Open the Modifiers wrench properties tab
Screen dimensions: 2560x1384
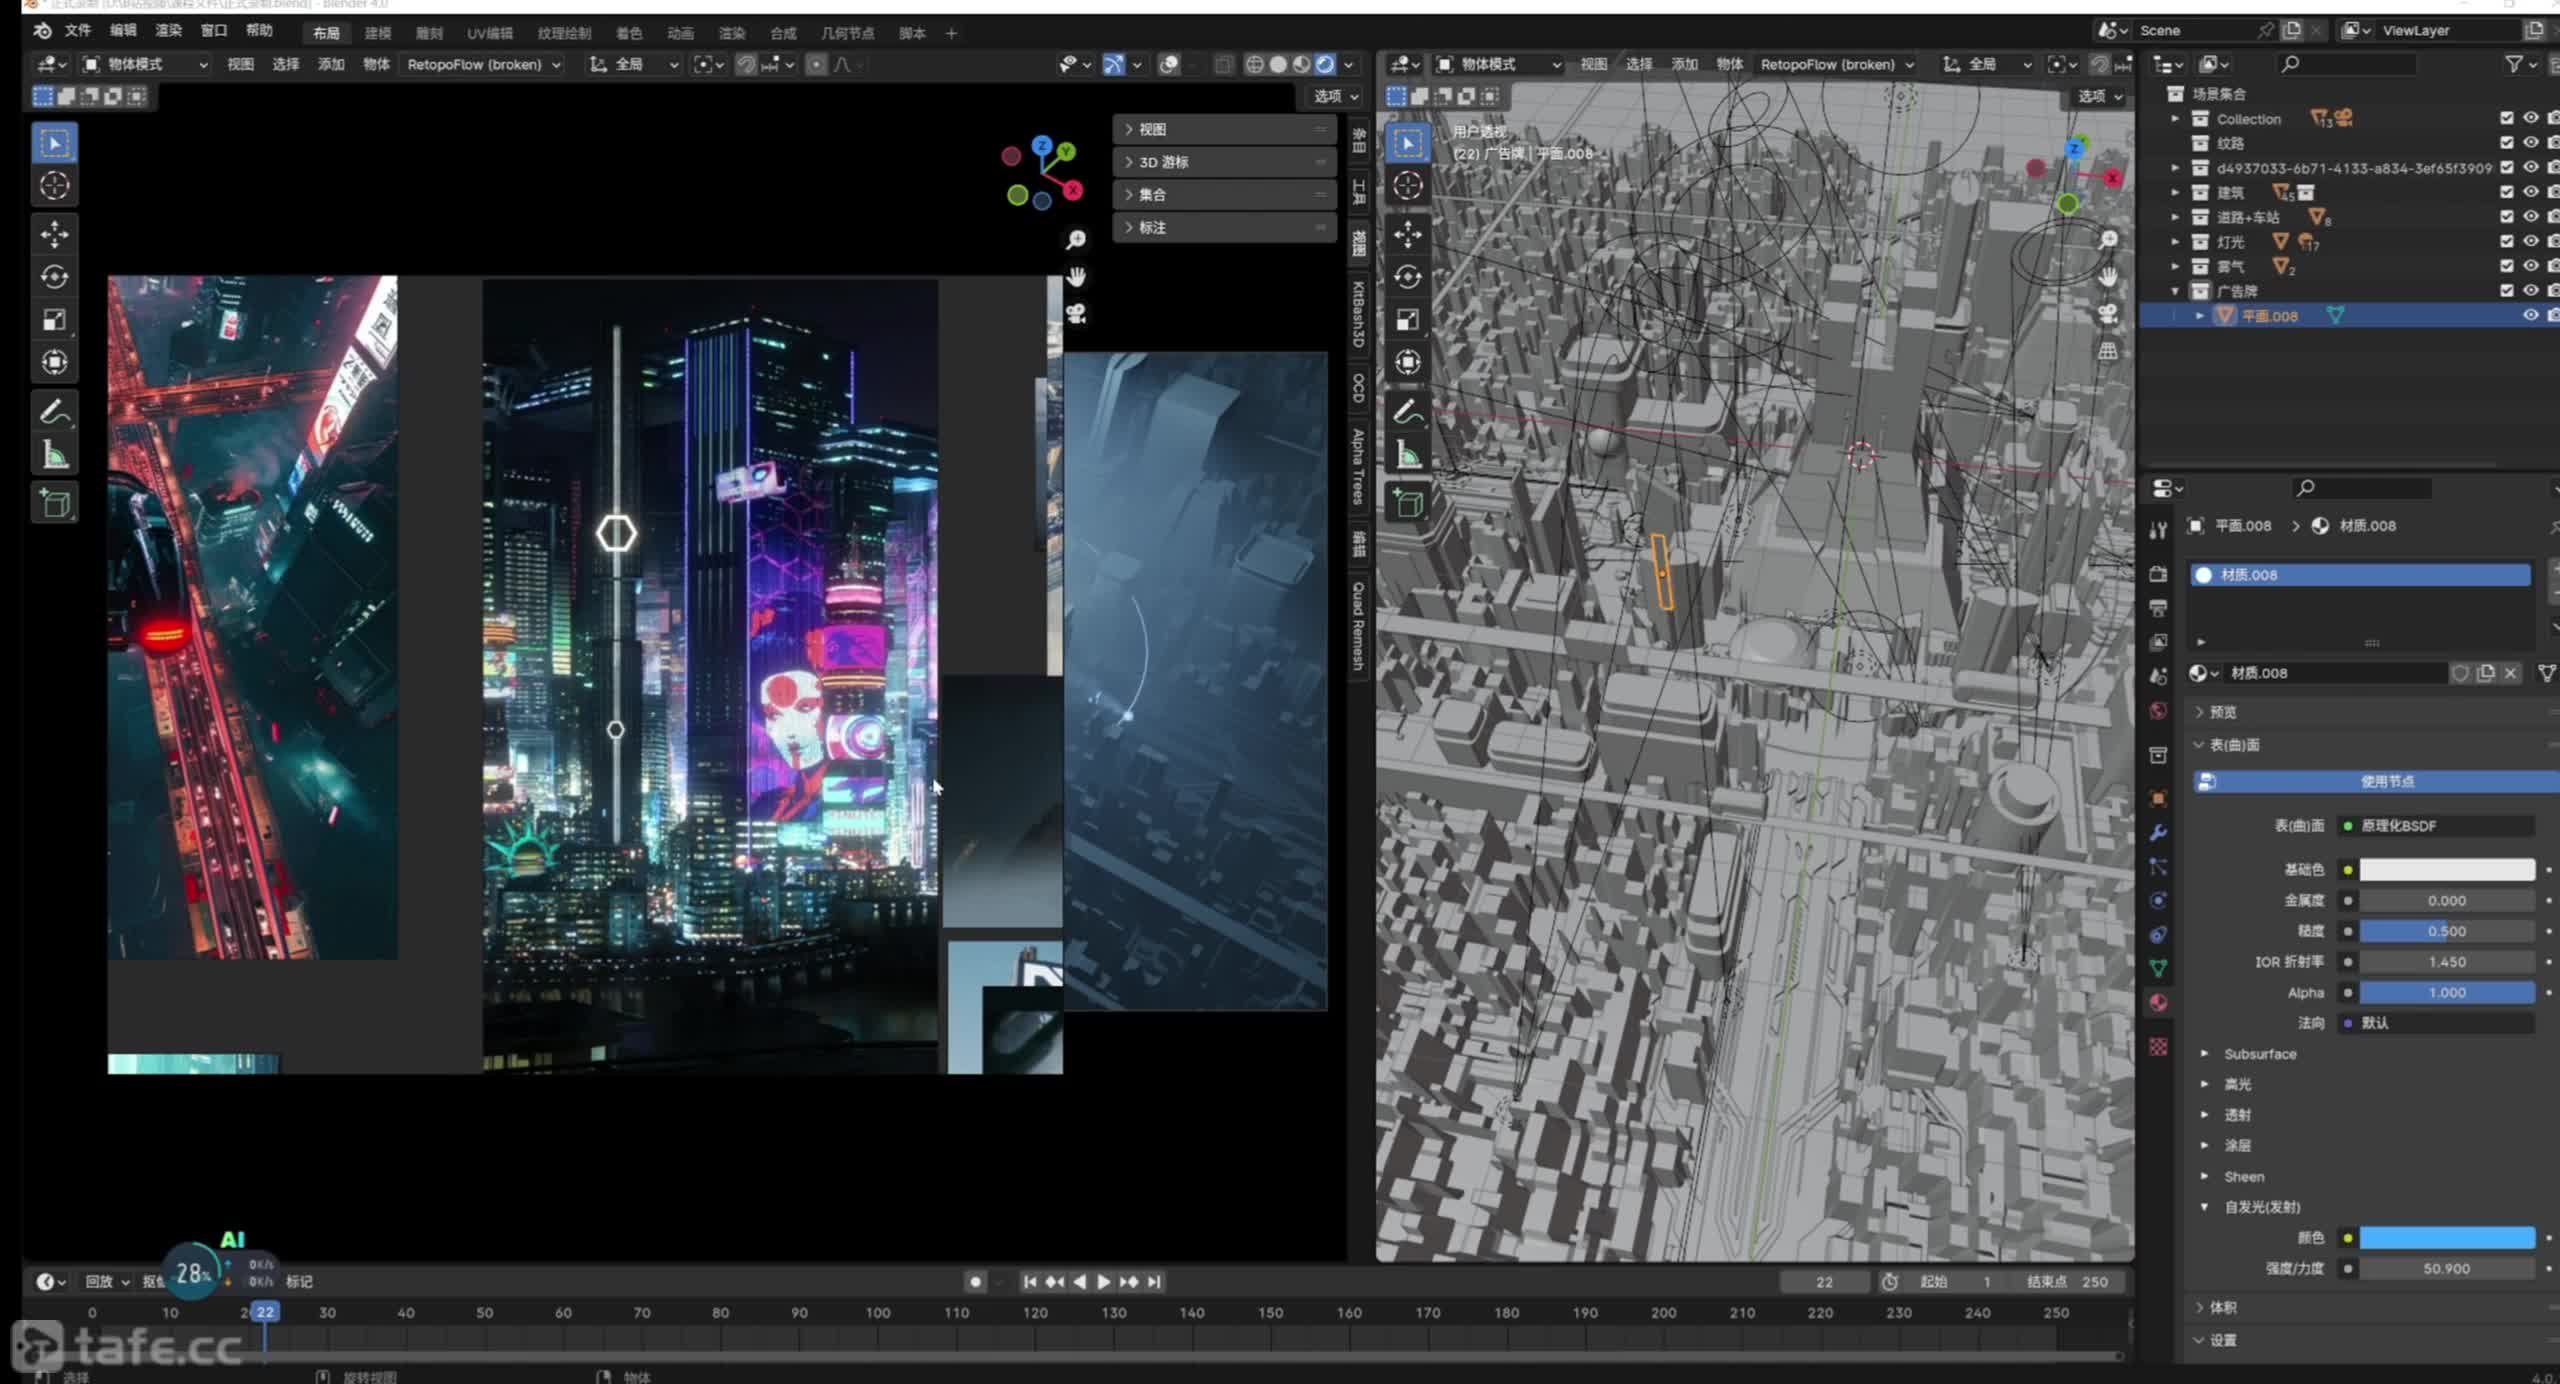pyautogui.click(x=2158, y=833)
